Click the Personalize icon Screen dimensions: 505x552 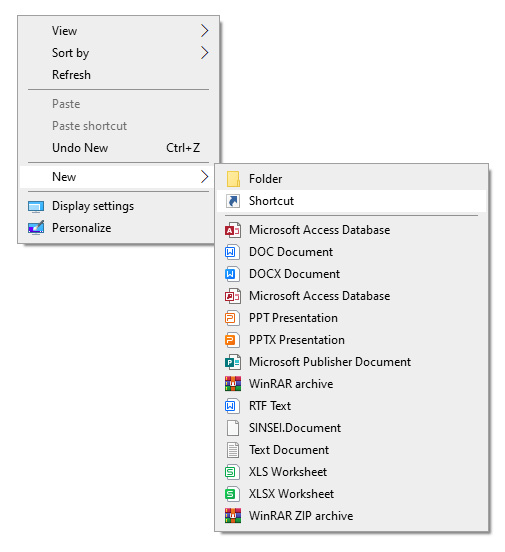click(x=36, y=228)
